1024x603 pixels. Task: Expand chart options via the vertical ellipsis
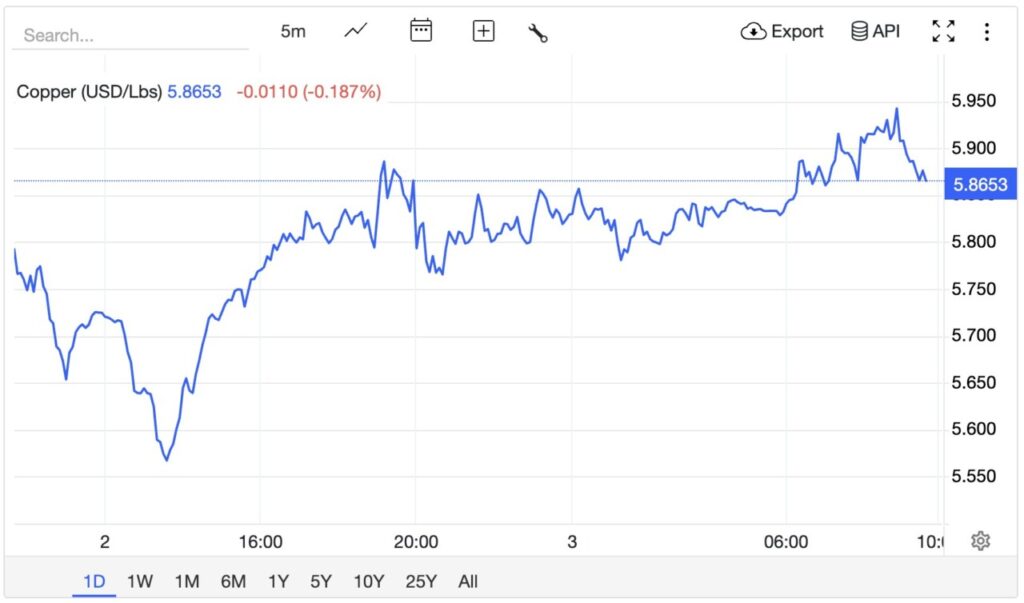point(987,31)
